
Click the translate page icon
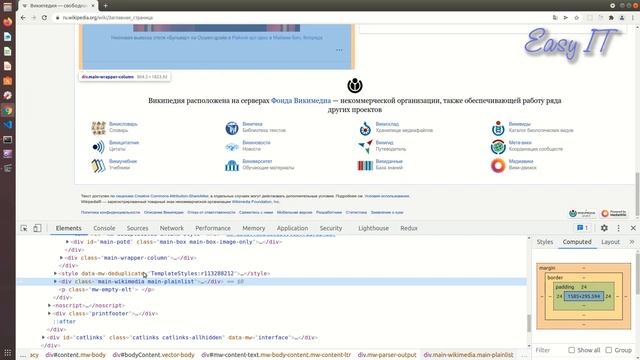(555, 18)
